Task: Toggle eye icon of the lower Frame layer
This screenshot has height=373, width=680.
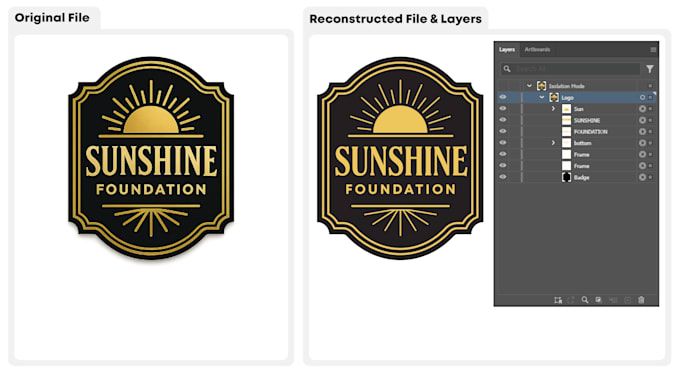Action: tap(503, 165)
